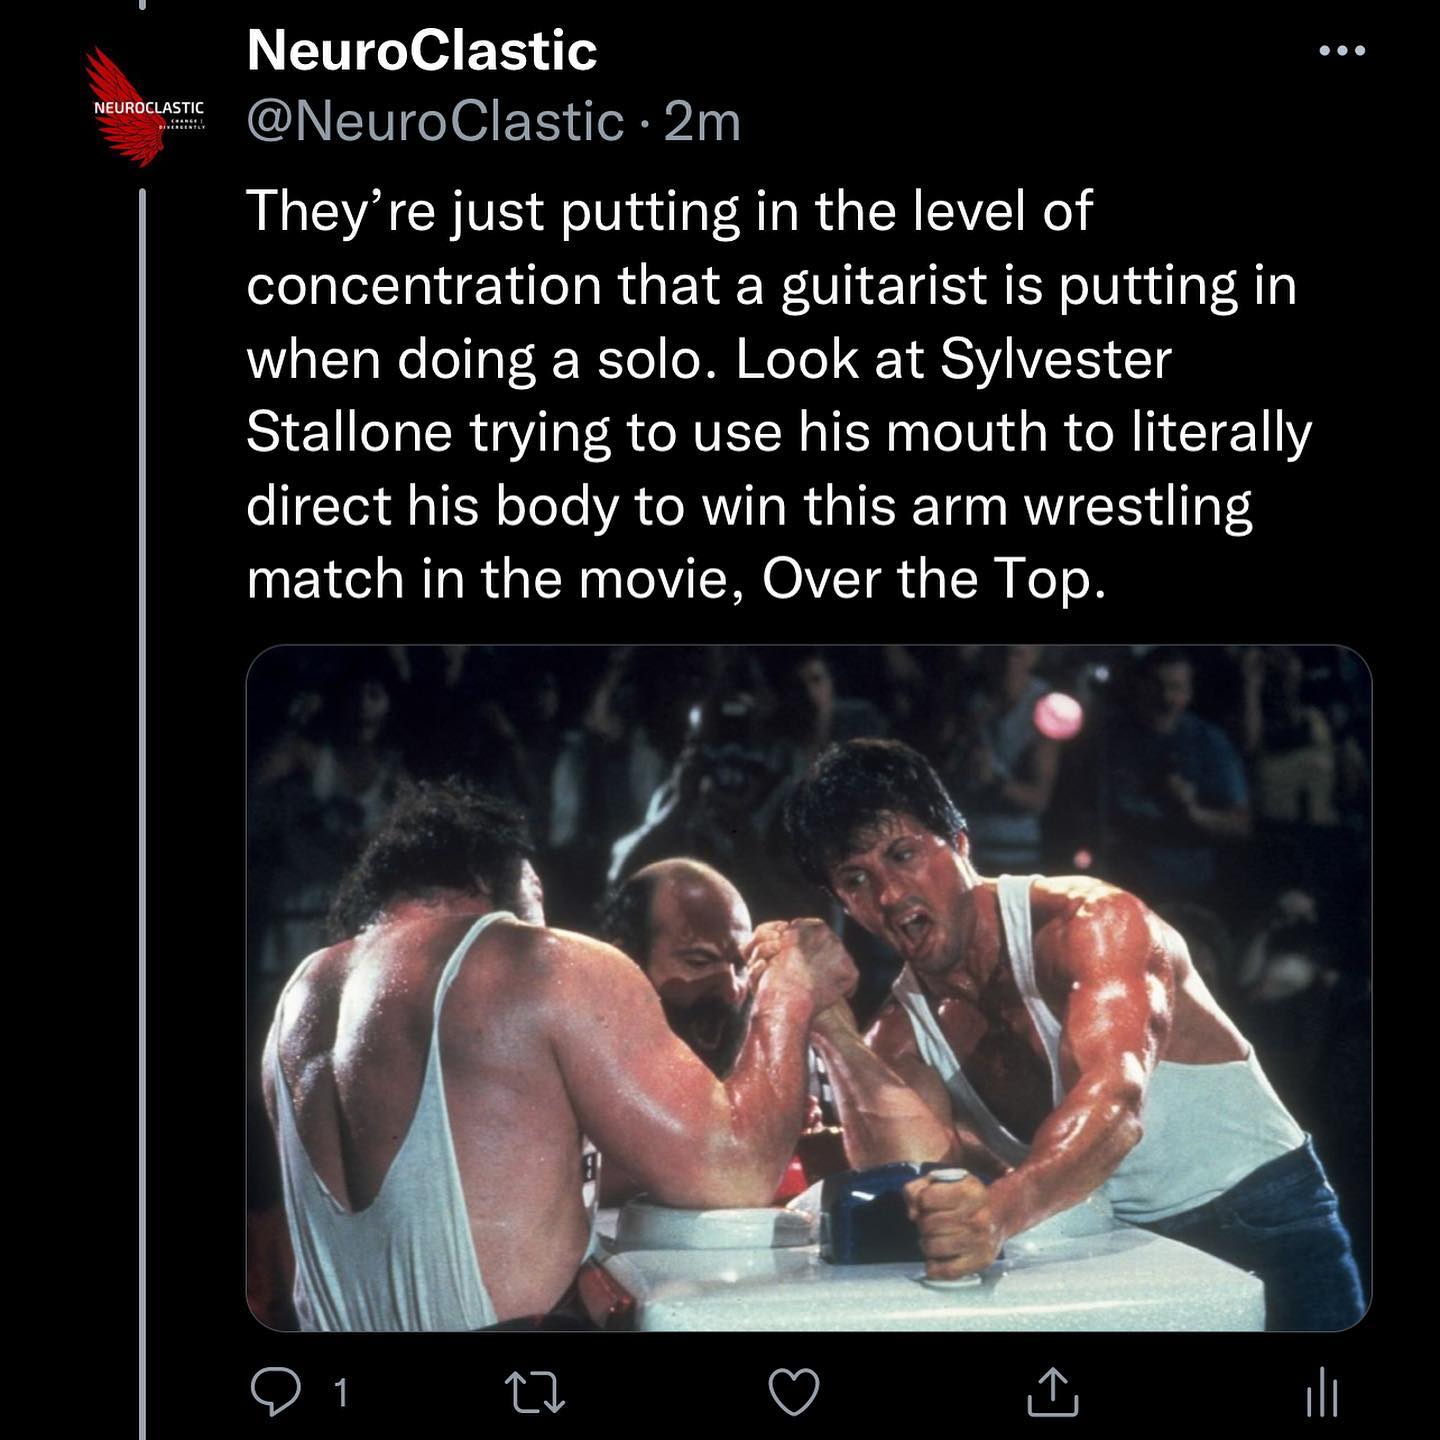Open the arm wrestling photo attachment
Image resolution: width=1440 pixels, height=1440 pixels.
pyautogui.click(x=808, y=988)
